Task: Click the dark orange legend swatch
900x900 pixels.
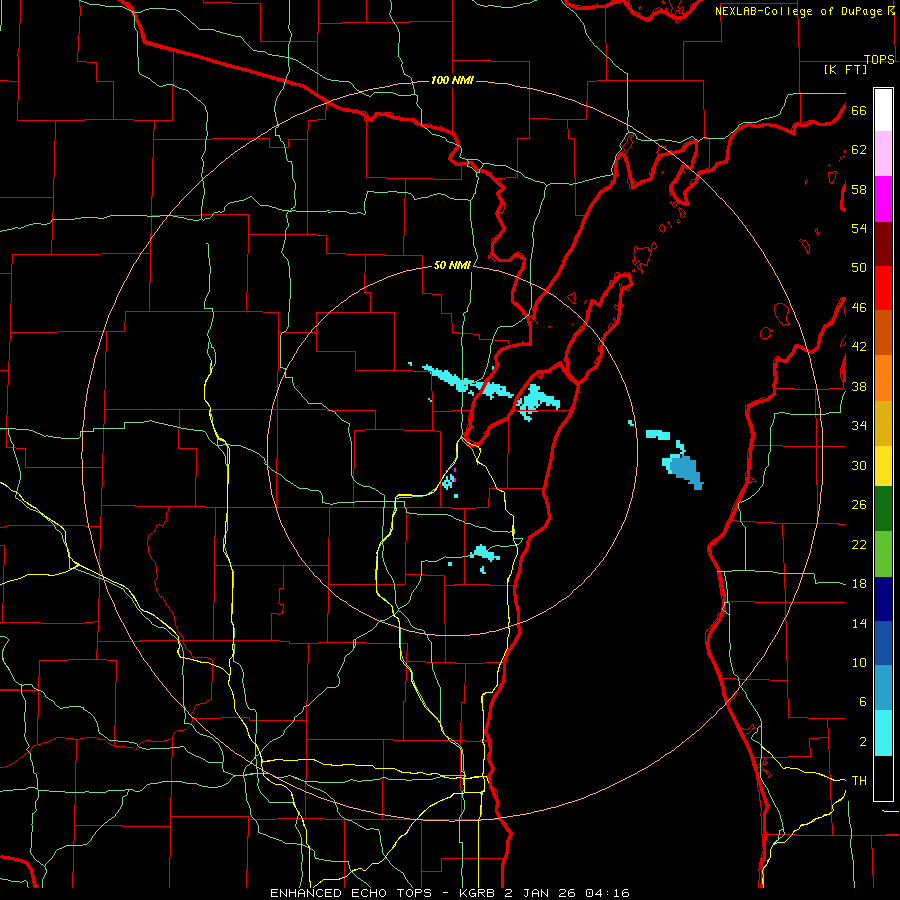Action: pyautogui.click(x=883, y=332)
